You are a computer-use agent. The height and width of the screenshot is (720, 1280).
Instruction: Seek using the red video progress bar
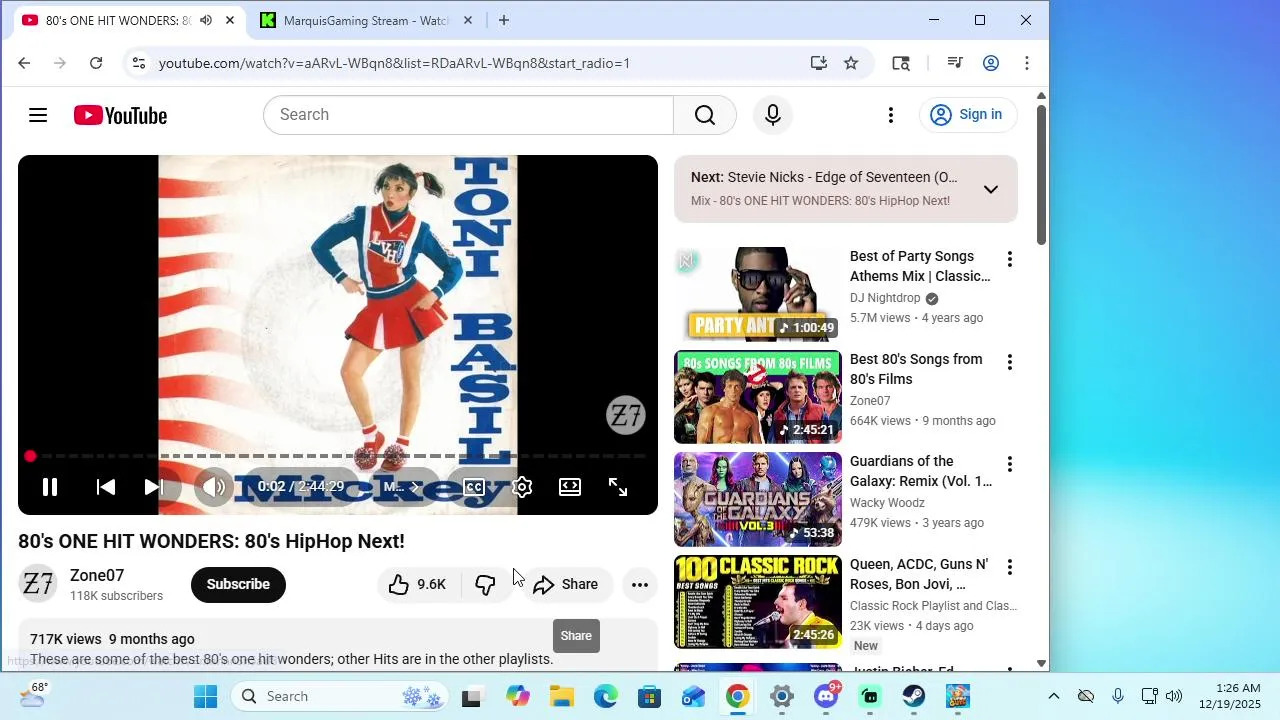pyautogui.click(x=338, y=456)
